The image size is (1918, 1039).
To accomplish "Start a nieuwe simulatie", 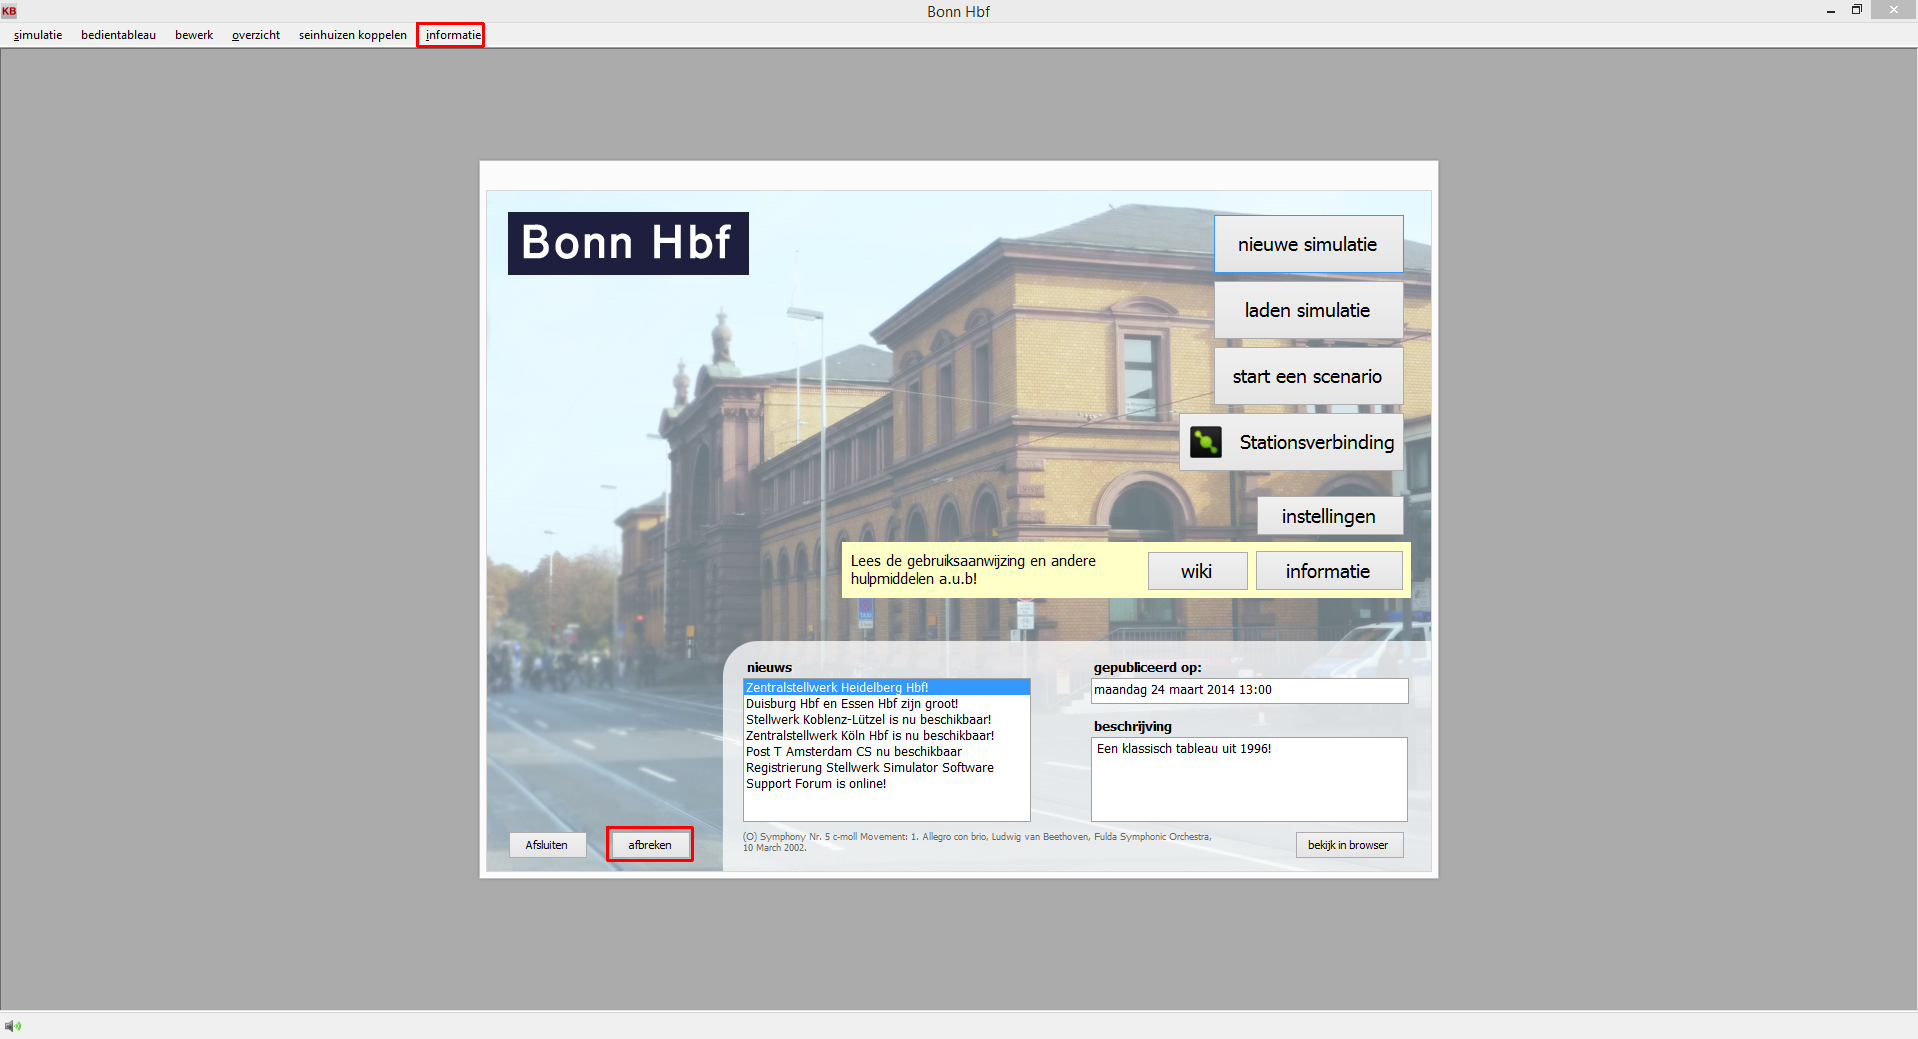I will [1307, 244].
